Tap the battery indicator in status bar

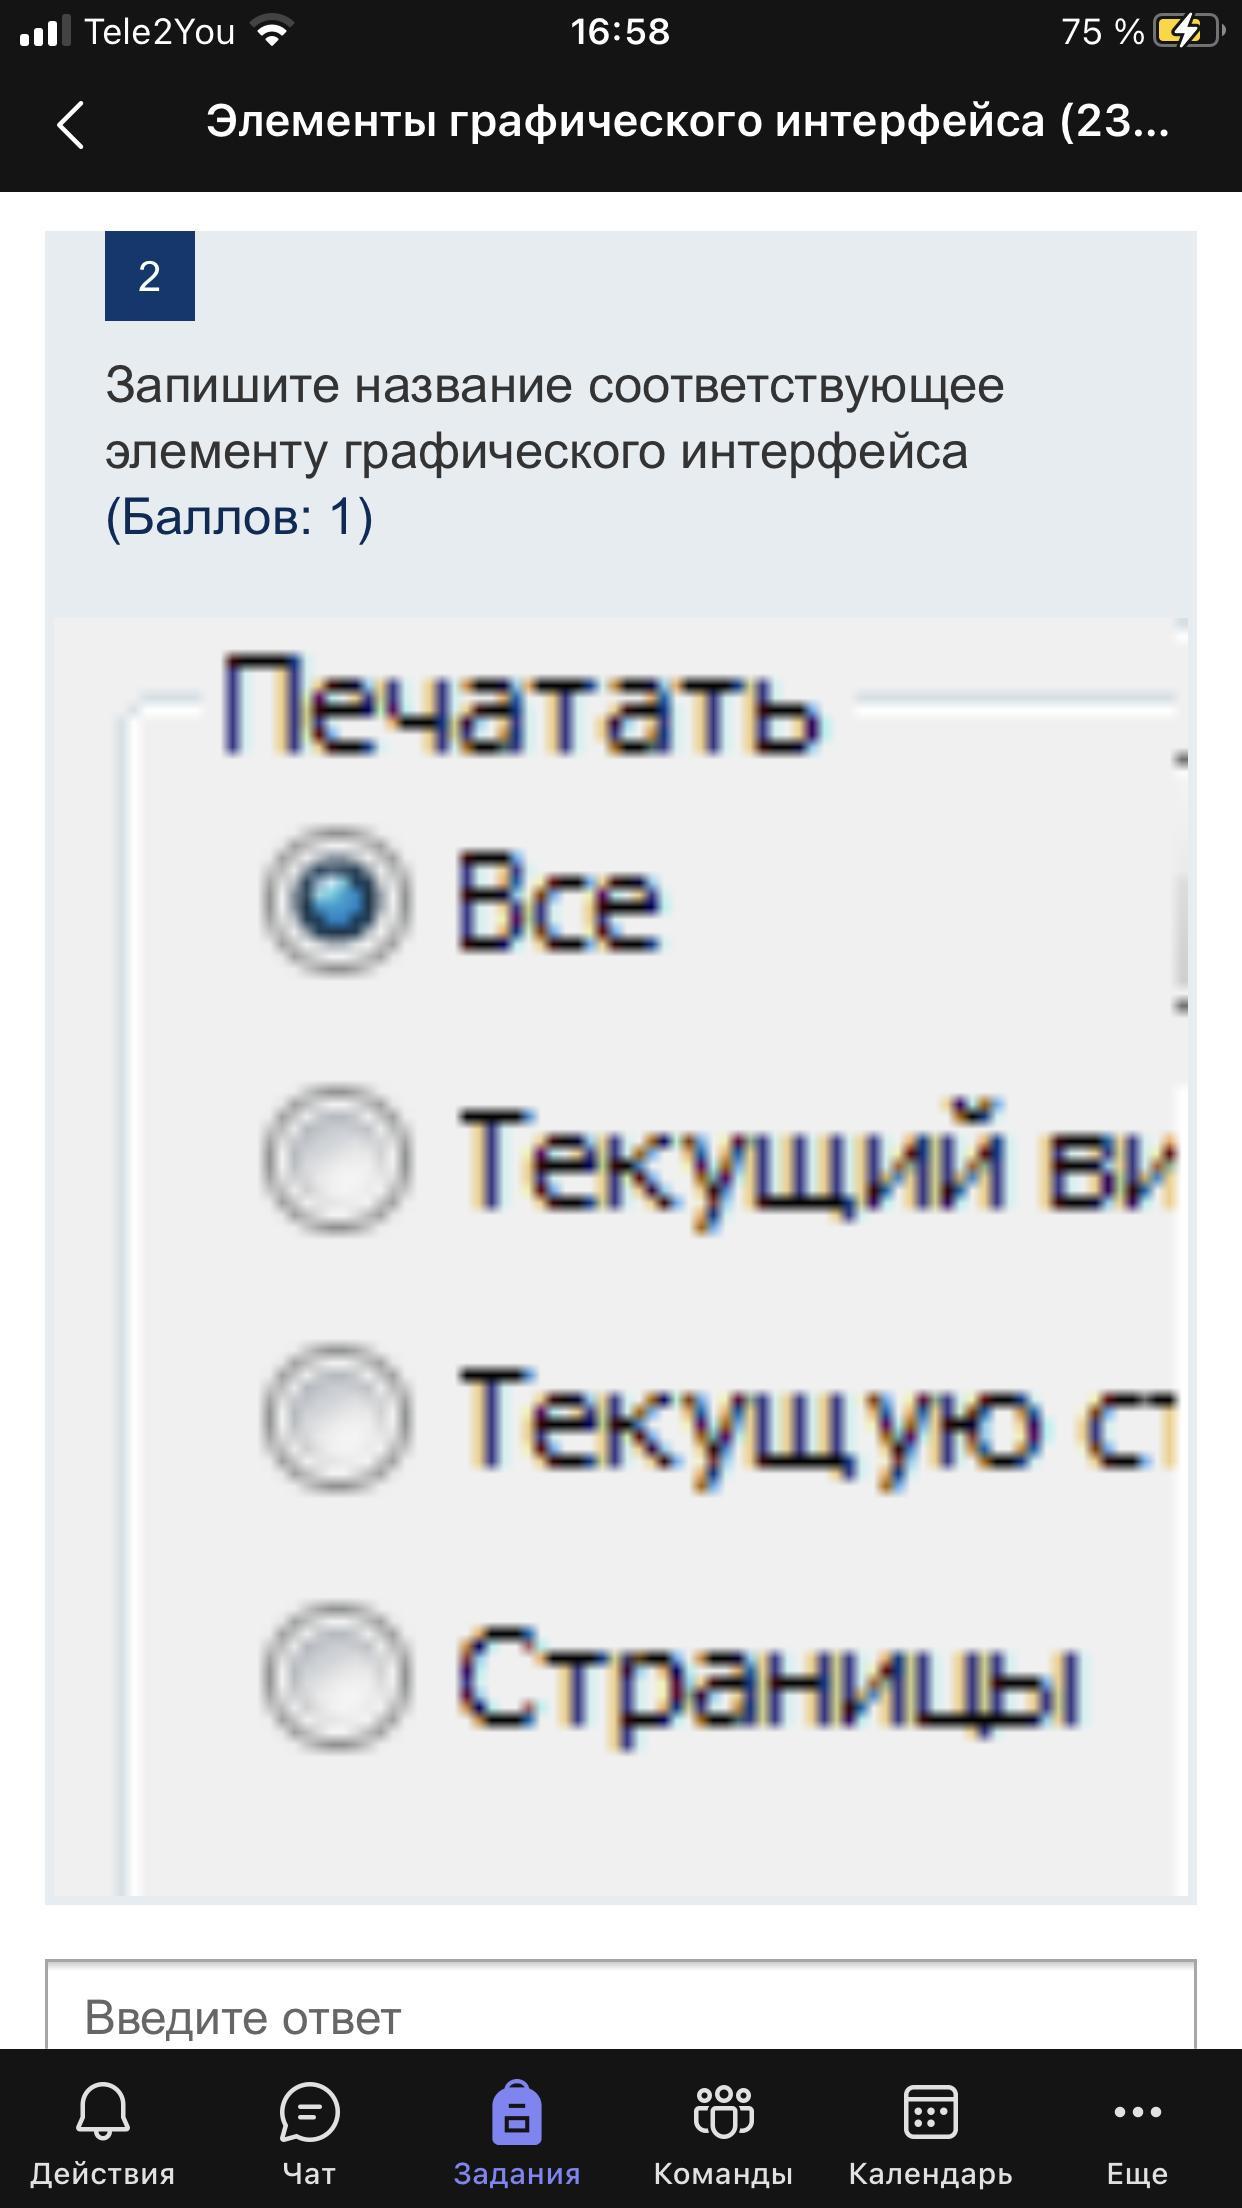pyautogui.click(x=1186, y=32)
